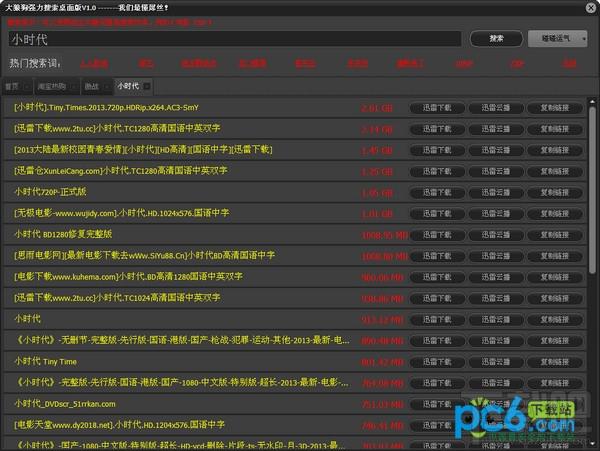Close the search window with the round X

pyautogui.click(x=591, y=7)
